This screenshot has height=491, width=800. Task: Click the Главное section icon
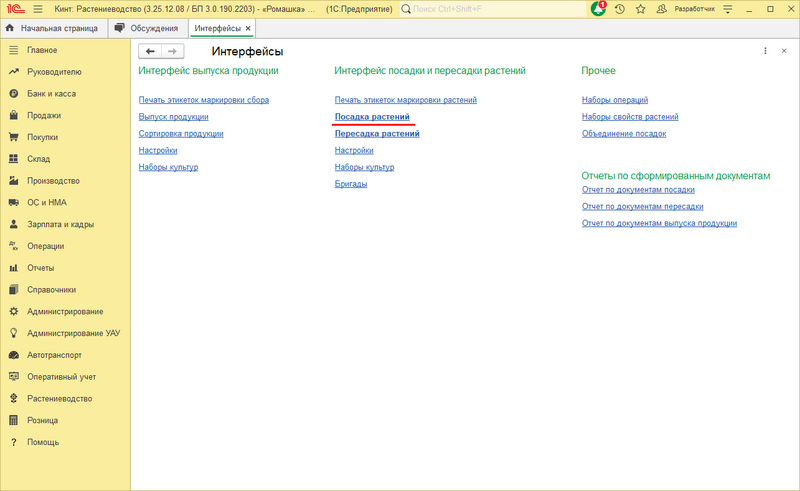pos(14,50)
